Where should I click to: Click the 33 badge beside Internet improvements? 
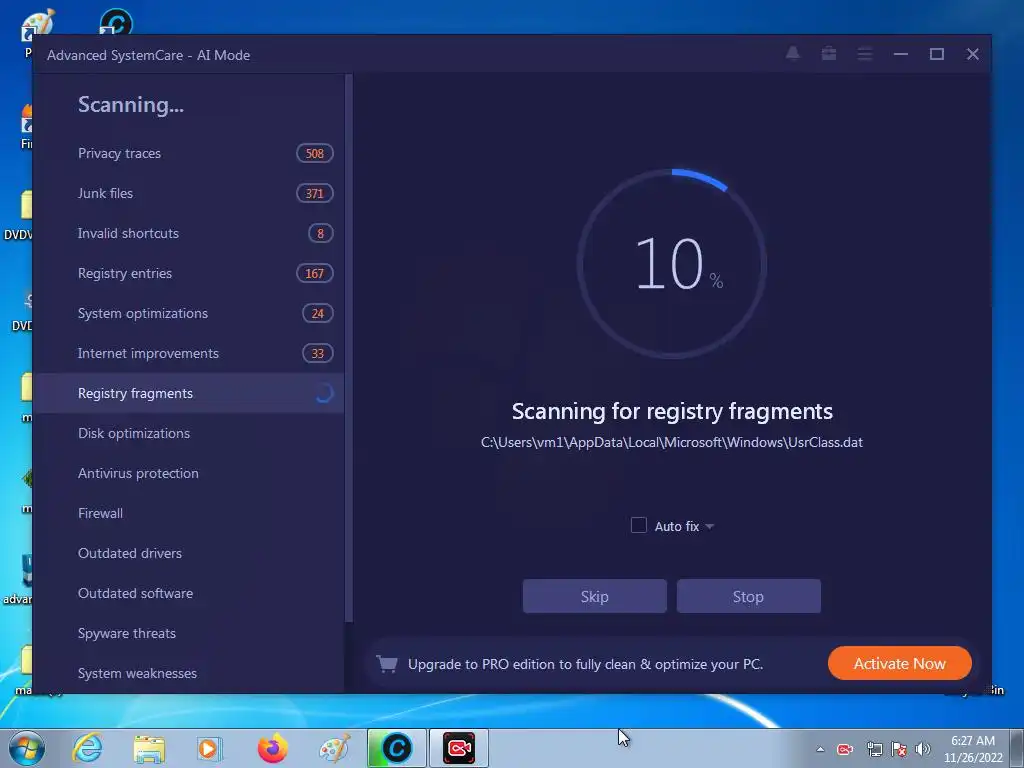(318, 353)
